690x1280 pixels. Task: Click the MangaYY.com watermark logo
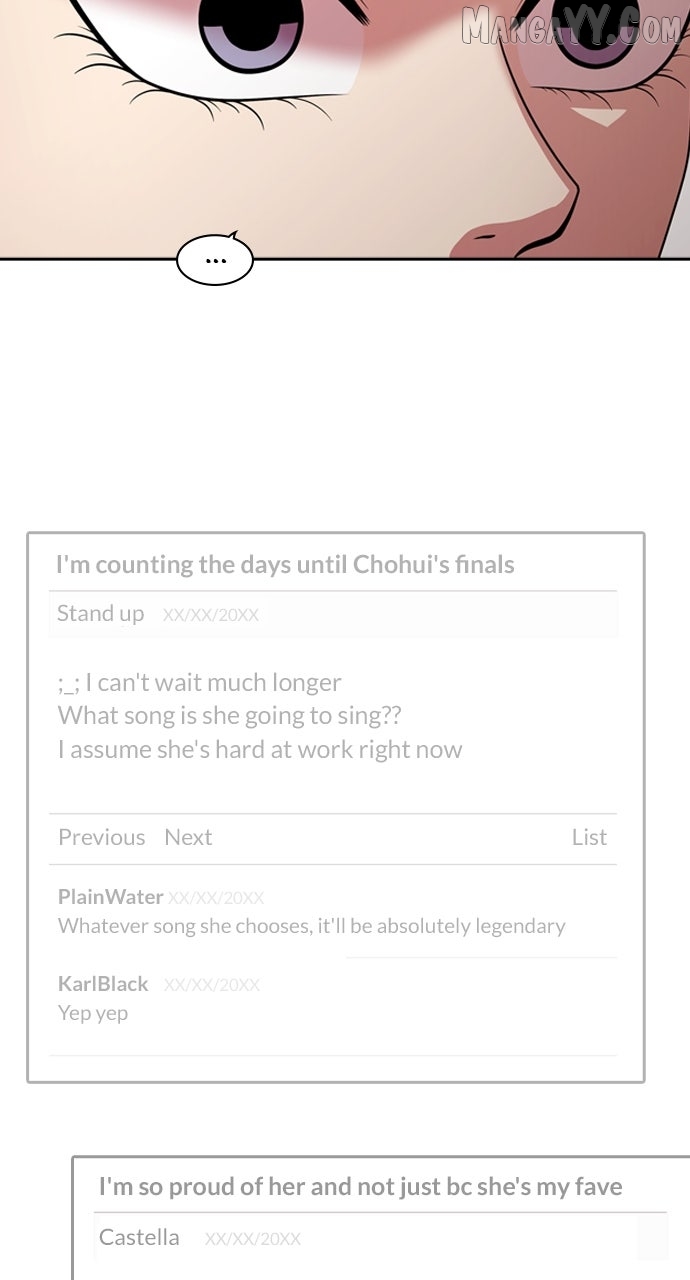(x=571, y=25)
